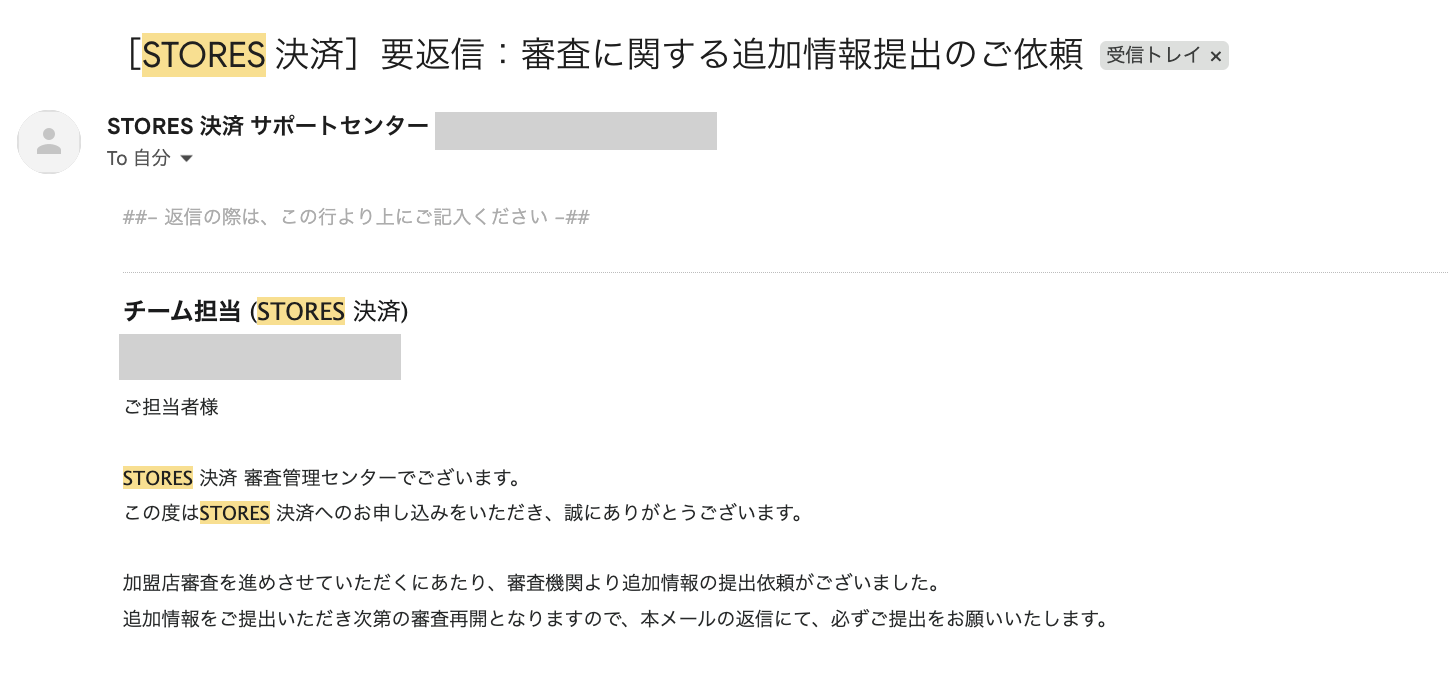Remove the 受信トレイ label with its × icon

click(1216, 56)
